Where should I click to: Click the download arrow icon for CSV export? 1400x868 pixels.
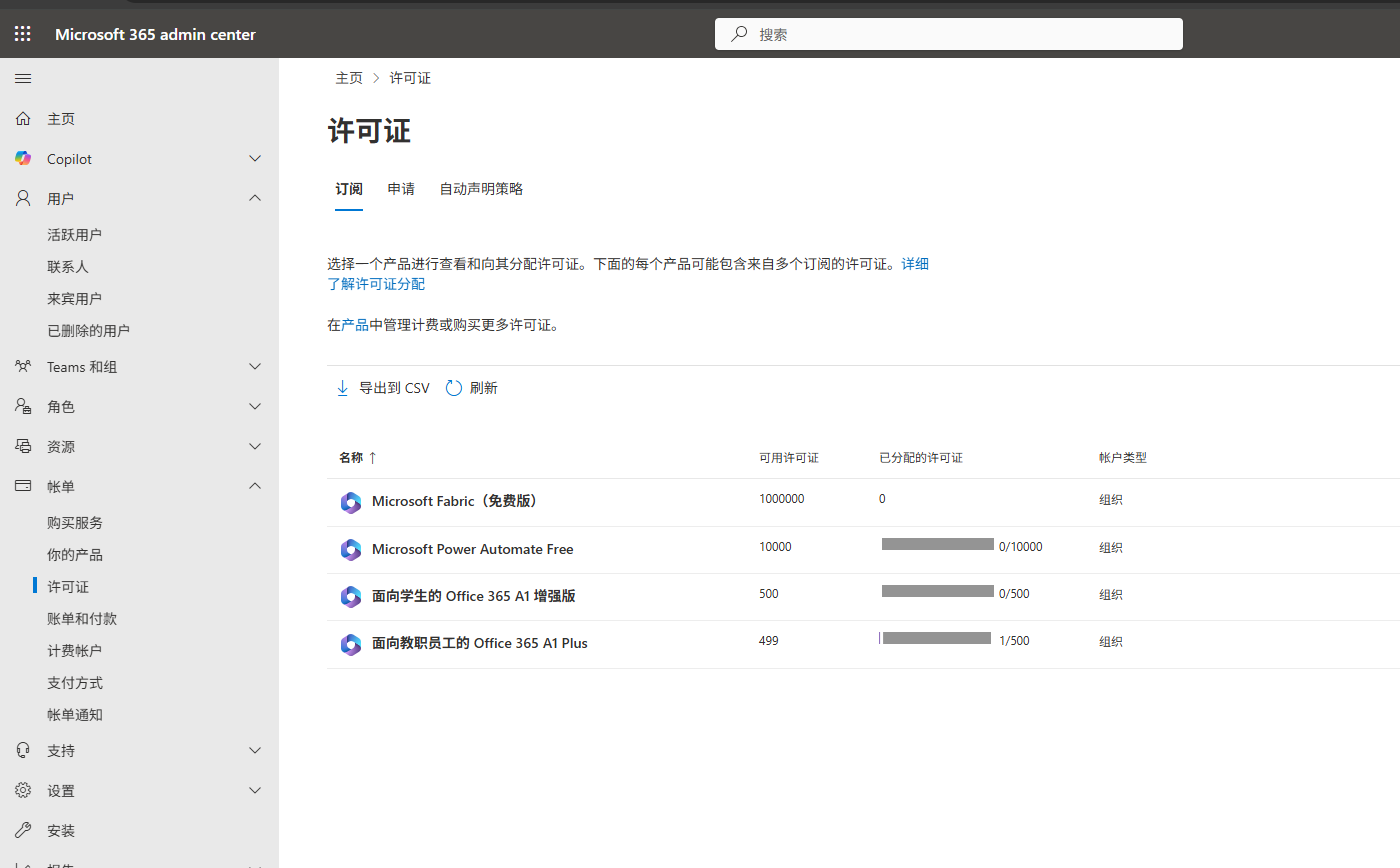point(343,388)
